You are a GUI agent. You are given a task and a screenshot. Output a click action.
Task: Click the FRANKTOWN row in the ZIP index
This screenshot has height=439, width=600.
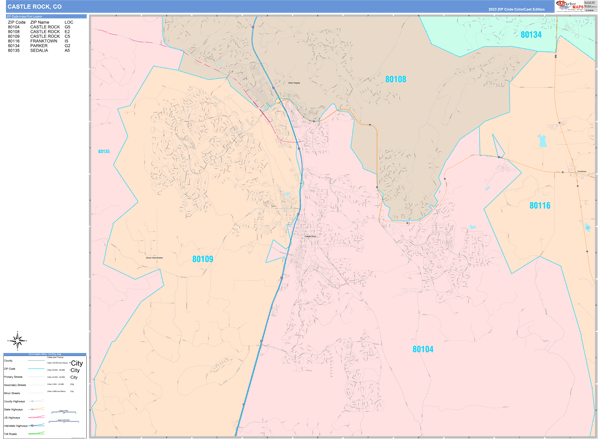pos(40,41)
